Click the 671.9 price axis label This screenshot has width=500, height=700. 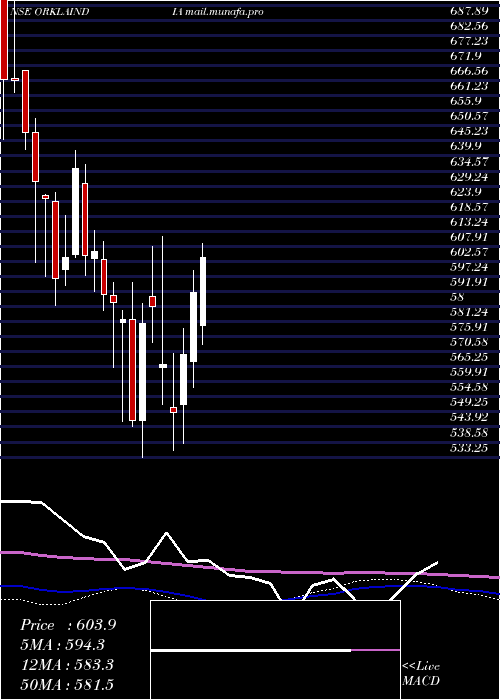(x=466, y=56)
